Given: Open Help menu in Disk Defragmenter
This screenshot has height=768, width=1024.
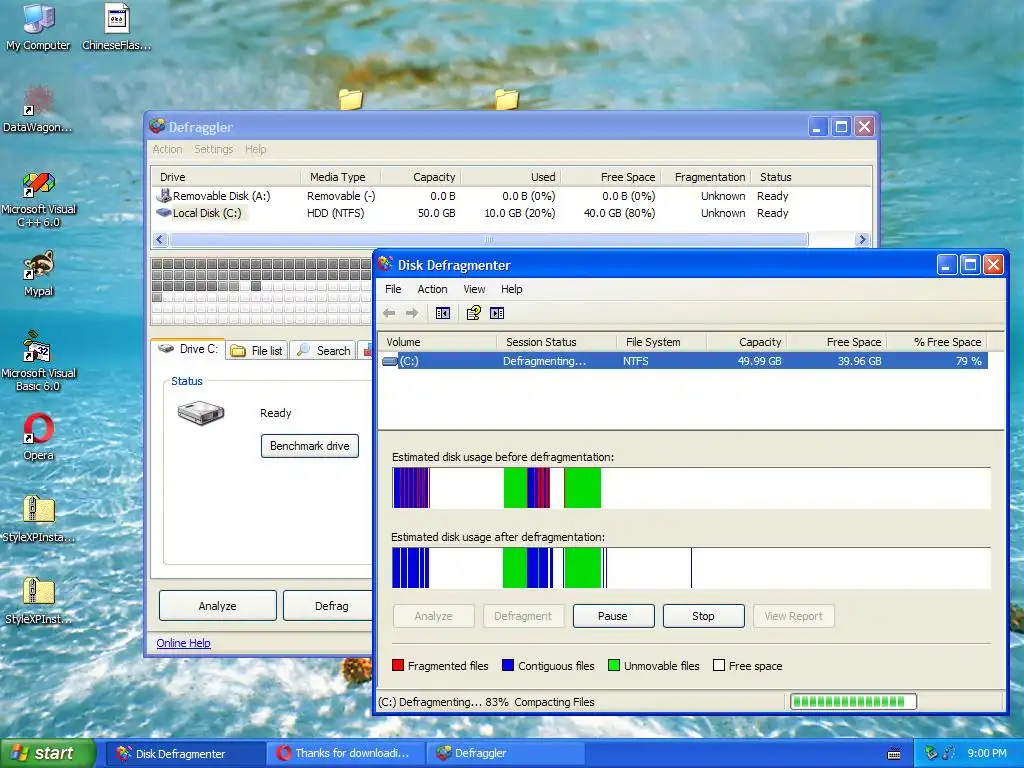Looking at the screenshot, I should click(511, 289).
